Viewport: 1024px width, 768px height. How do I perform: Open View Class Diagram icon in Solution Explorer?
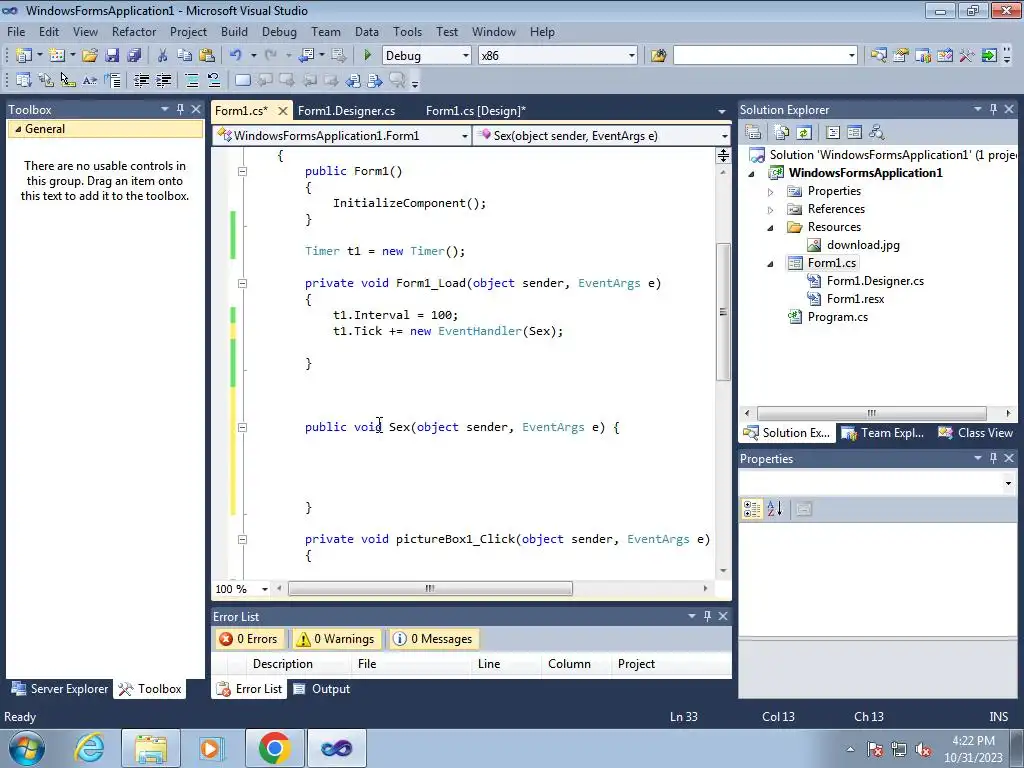tap(876, 133)
